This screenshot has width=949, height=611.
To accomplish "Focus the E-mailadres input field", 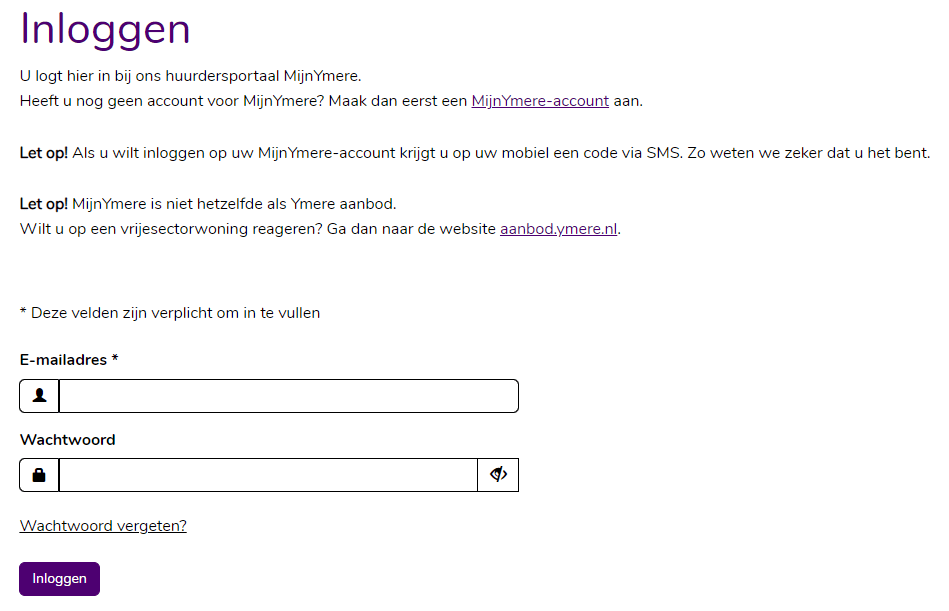I will pos(289,396).
